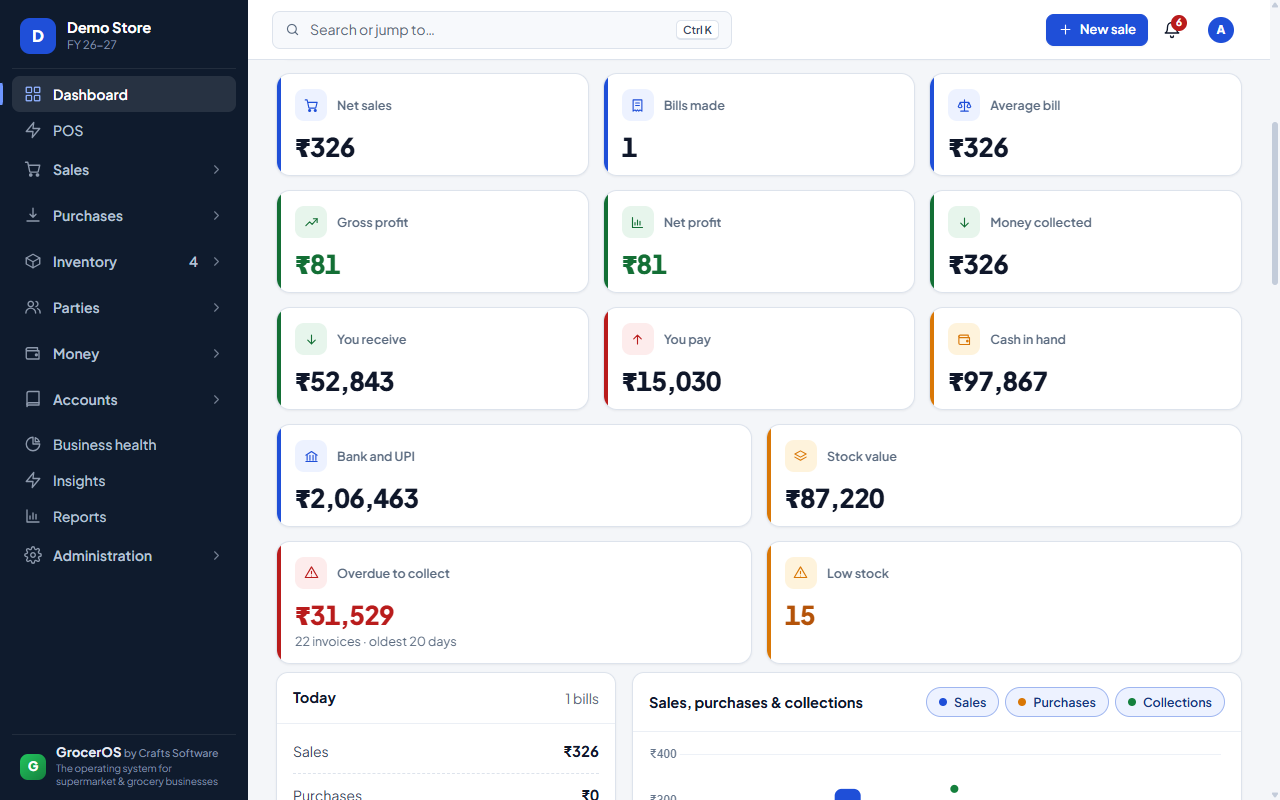
Task: Toggle the Sales chart series
Action: 962,702
